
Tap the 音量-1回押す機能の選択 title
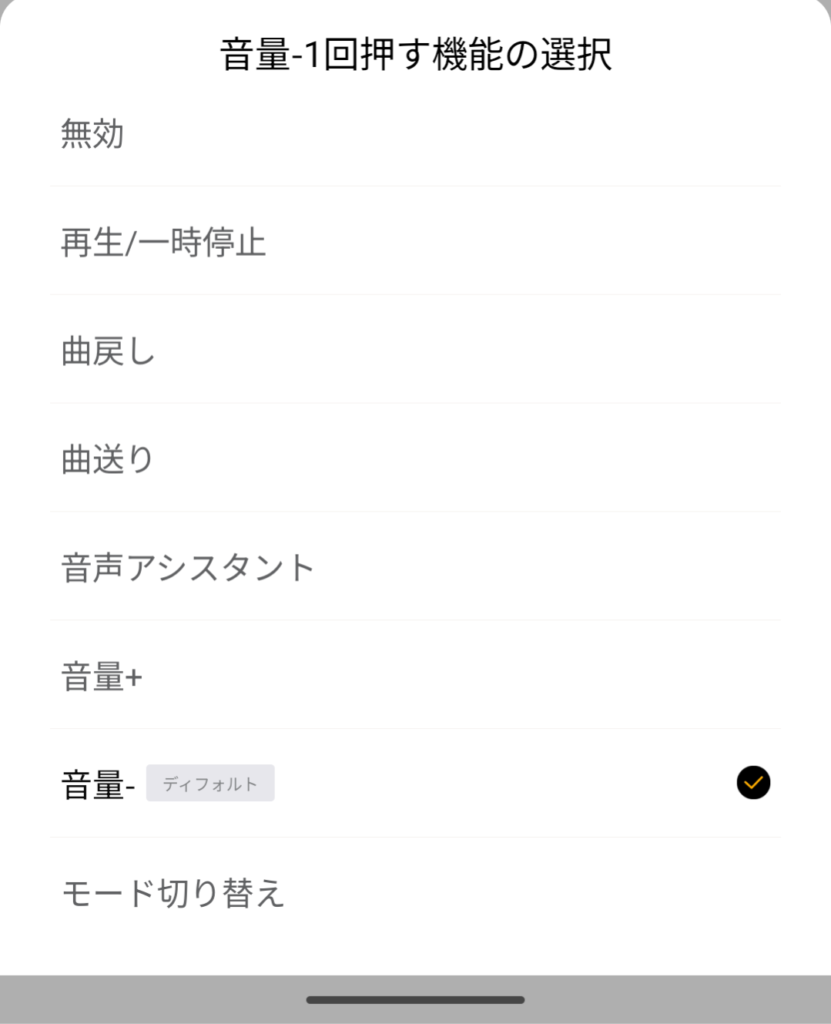click(415, 54)
